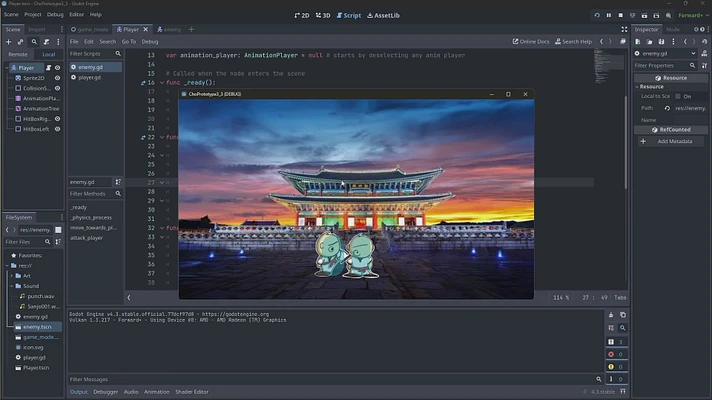The height and width of the screenshot is (400, 712).
Task: Go to next script edit location arrow
Action: tap(610, 42)
